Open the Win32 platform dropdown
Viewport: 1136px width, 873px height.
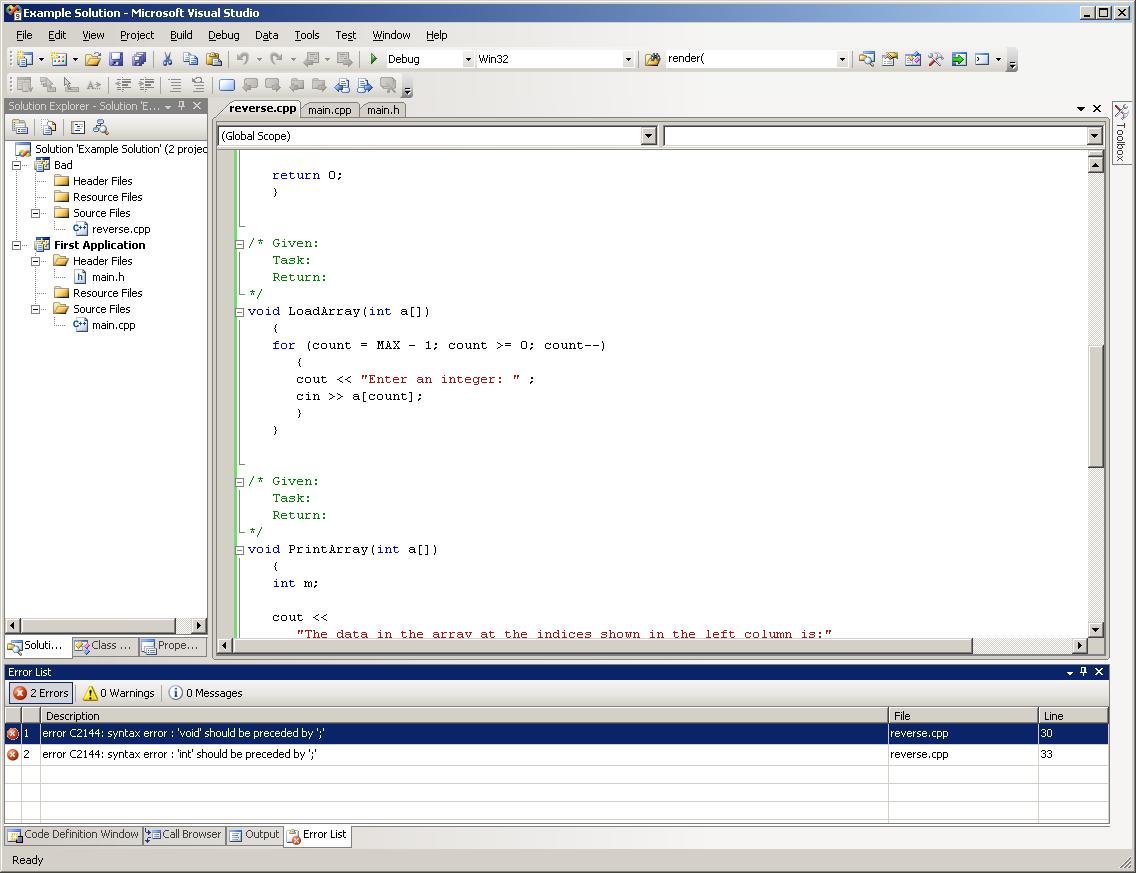coord(630,58)
